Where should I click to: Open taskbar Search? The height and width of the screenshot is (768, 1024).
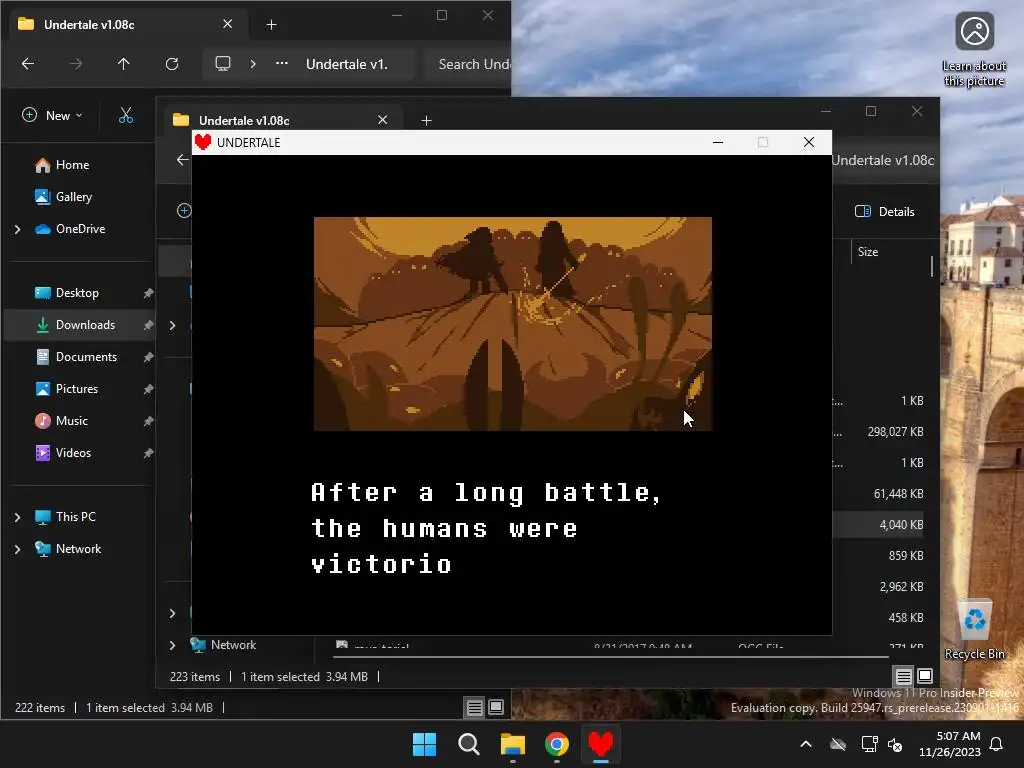(468, 744)
